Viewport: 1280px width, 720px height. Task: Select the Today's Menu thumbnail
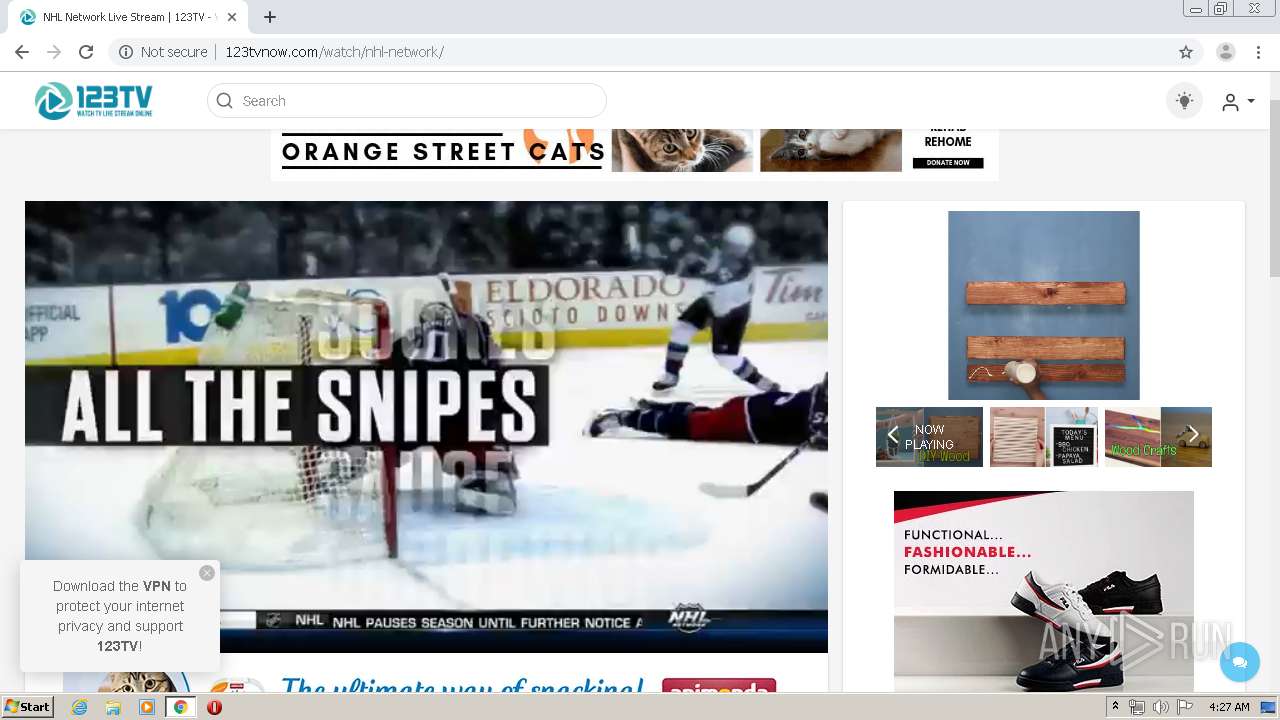[x=1044, y=437]
